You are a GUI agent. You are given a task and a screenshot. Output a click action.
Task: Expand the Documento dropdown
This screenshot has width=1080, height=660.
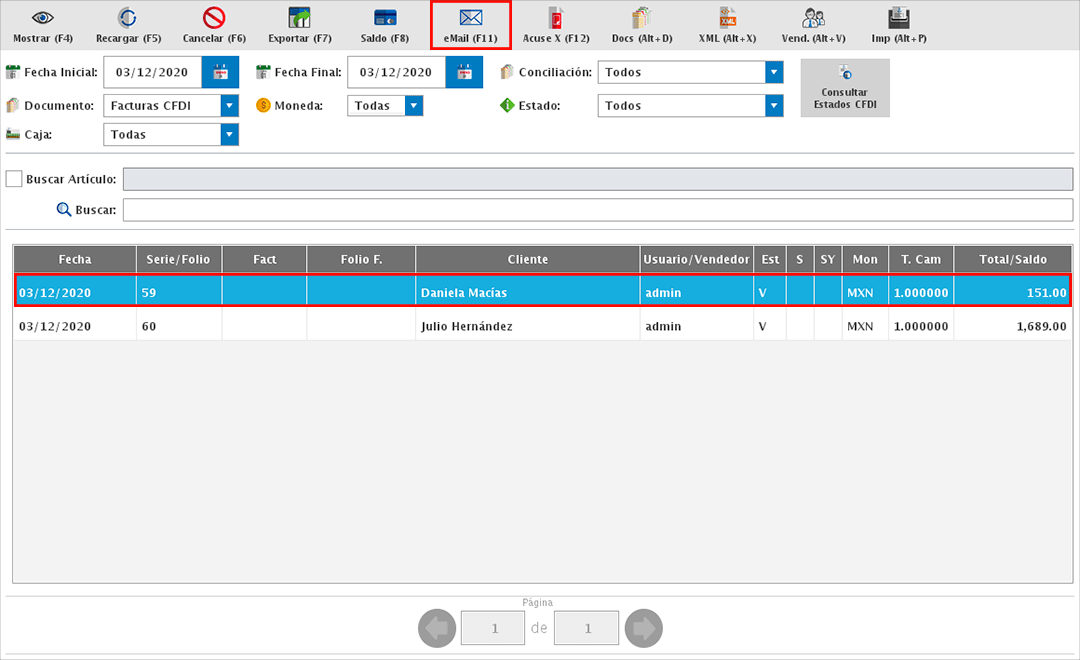(x=230, y=105)
